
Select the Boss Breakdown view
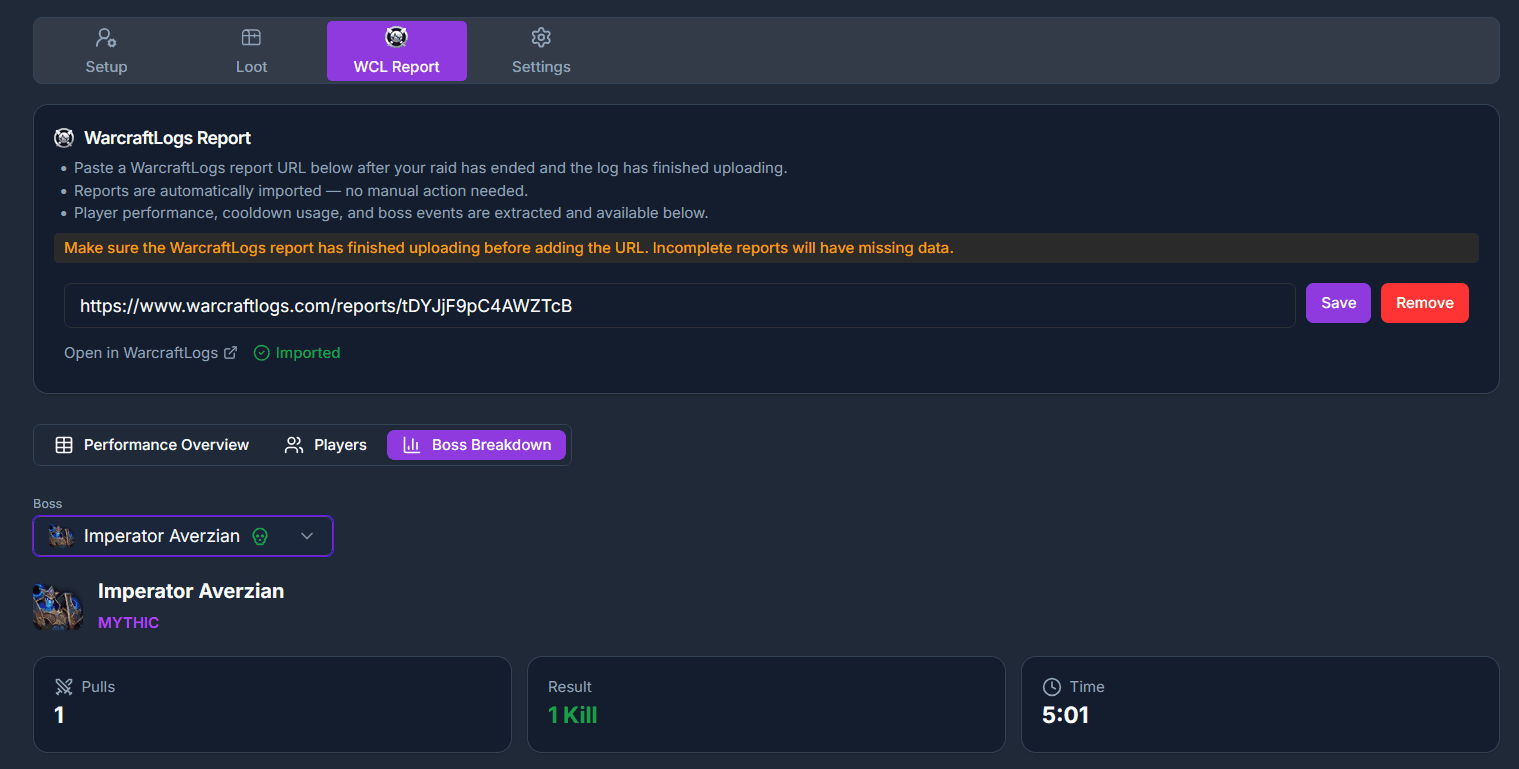(x=476, y=445)
